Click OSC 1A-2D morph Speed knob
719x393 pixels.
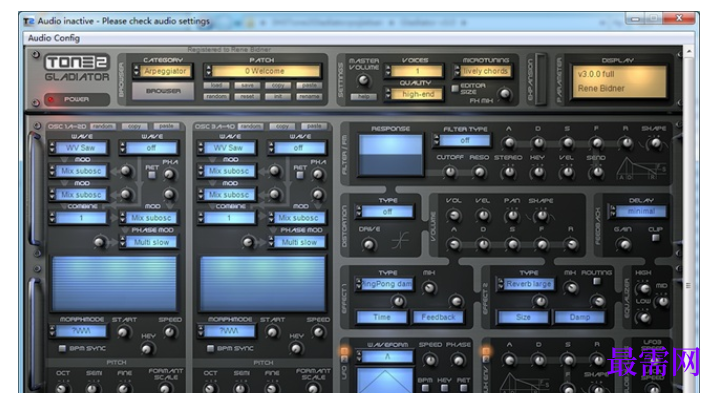170,332
